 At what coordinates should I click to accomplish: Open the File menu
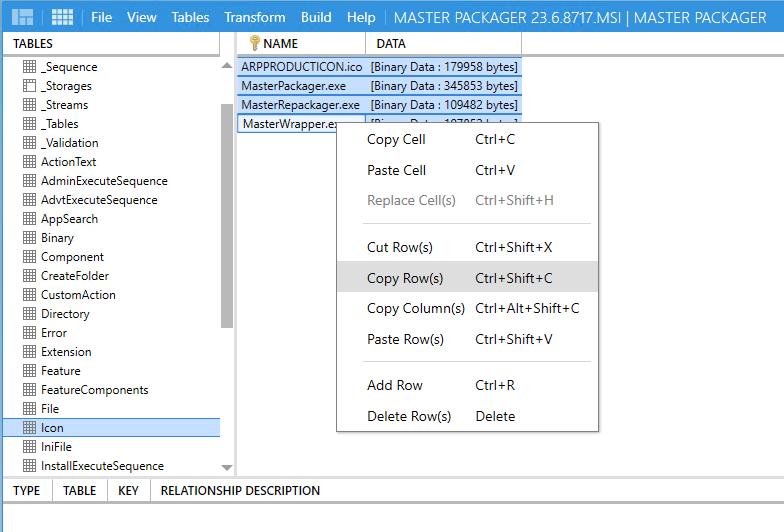pyautogui.click(x=102, y=18)
